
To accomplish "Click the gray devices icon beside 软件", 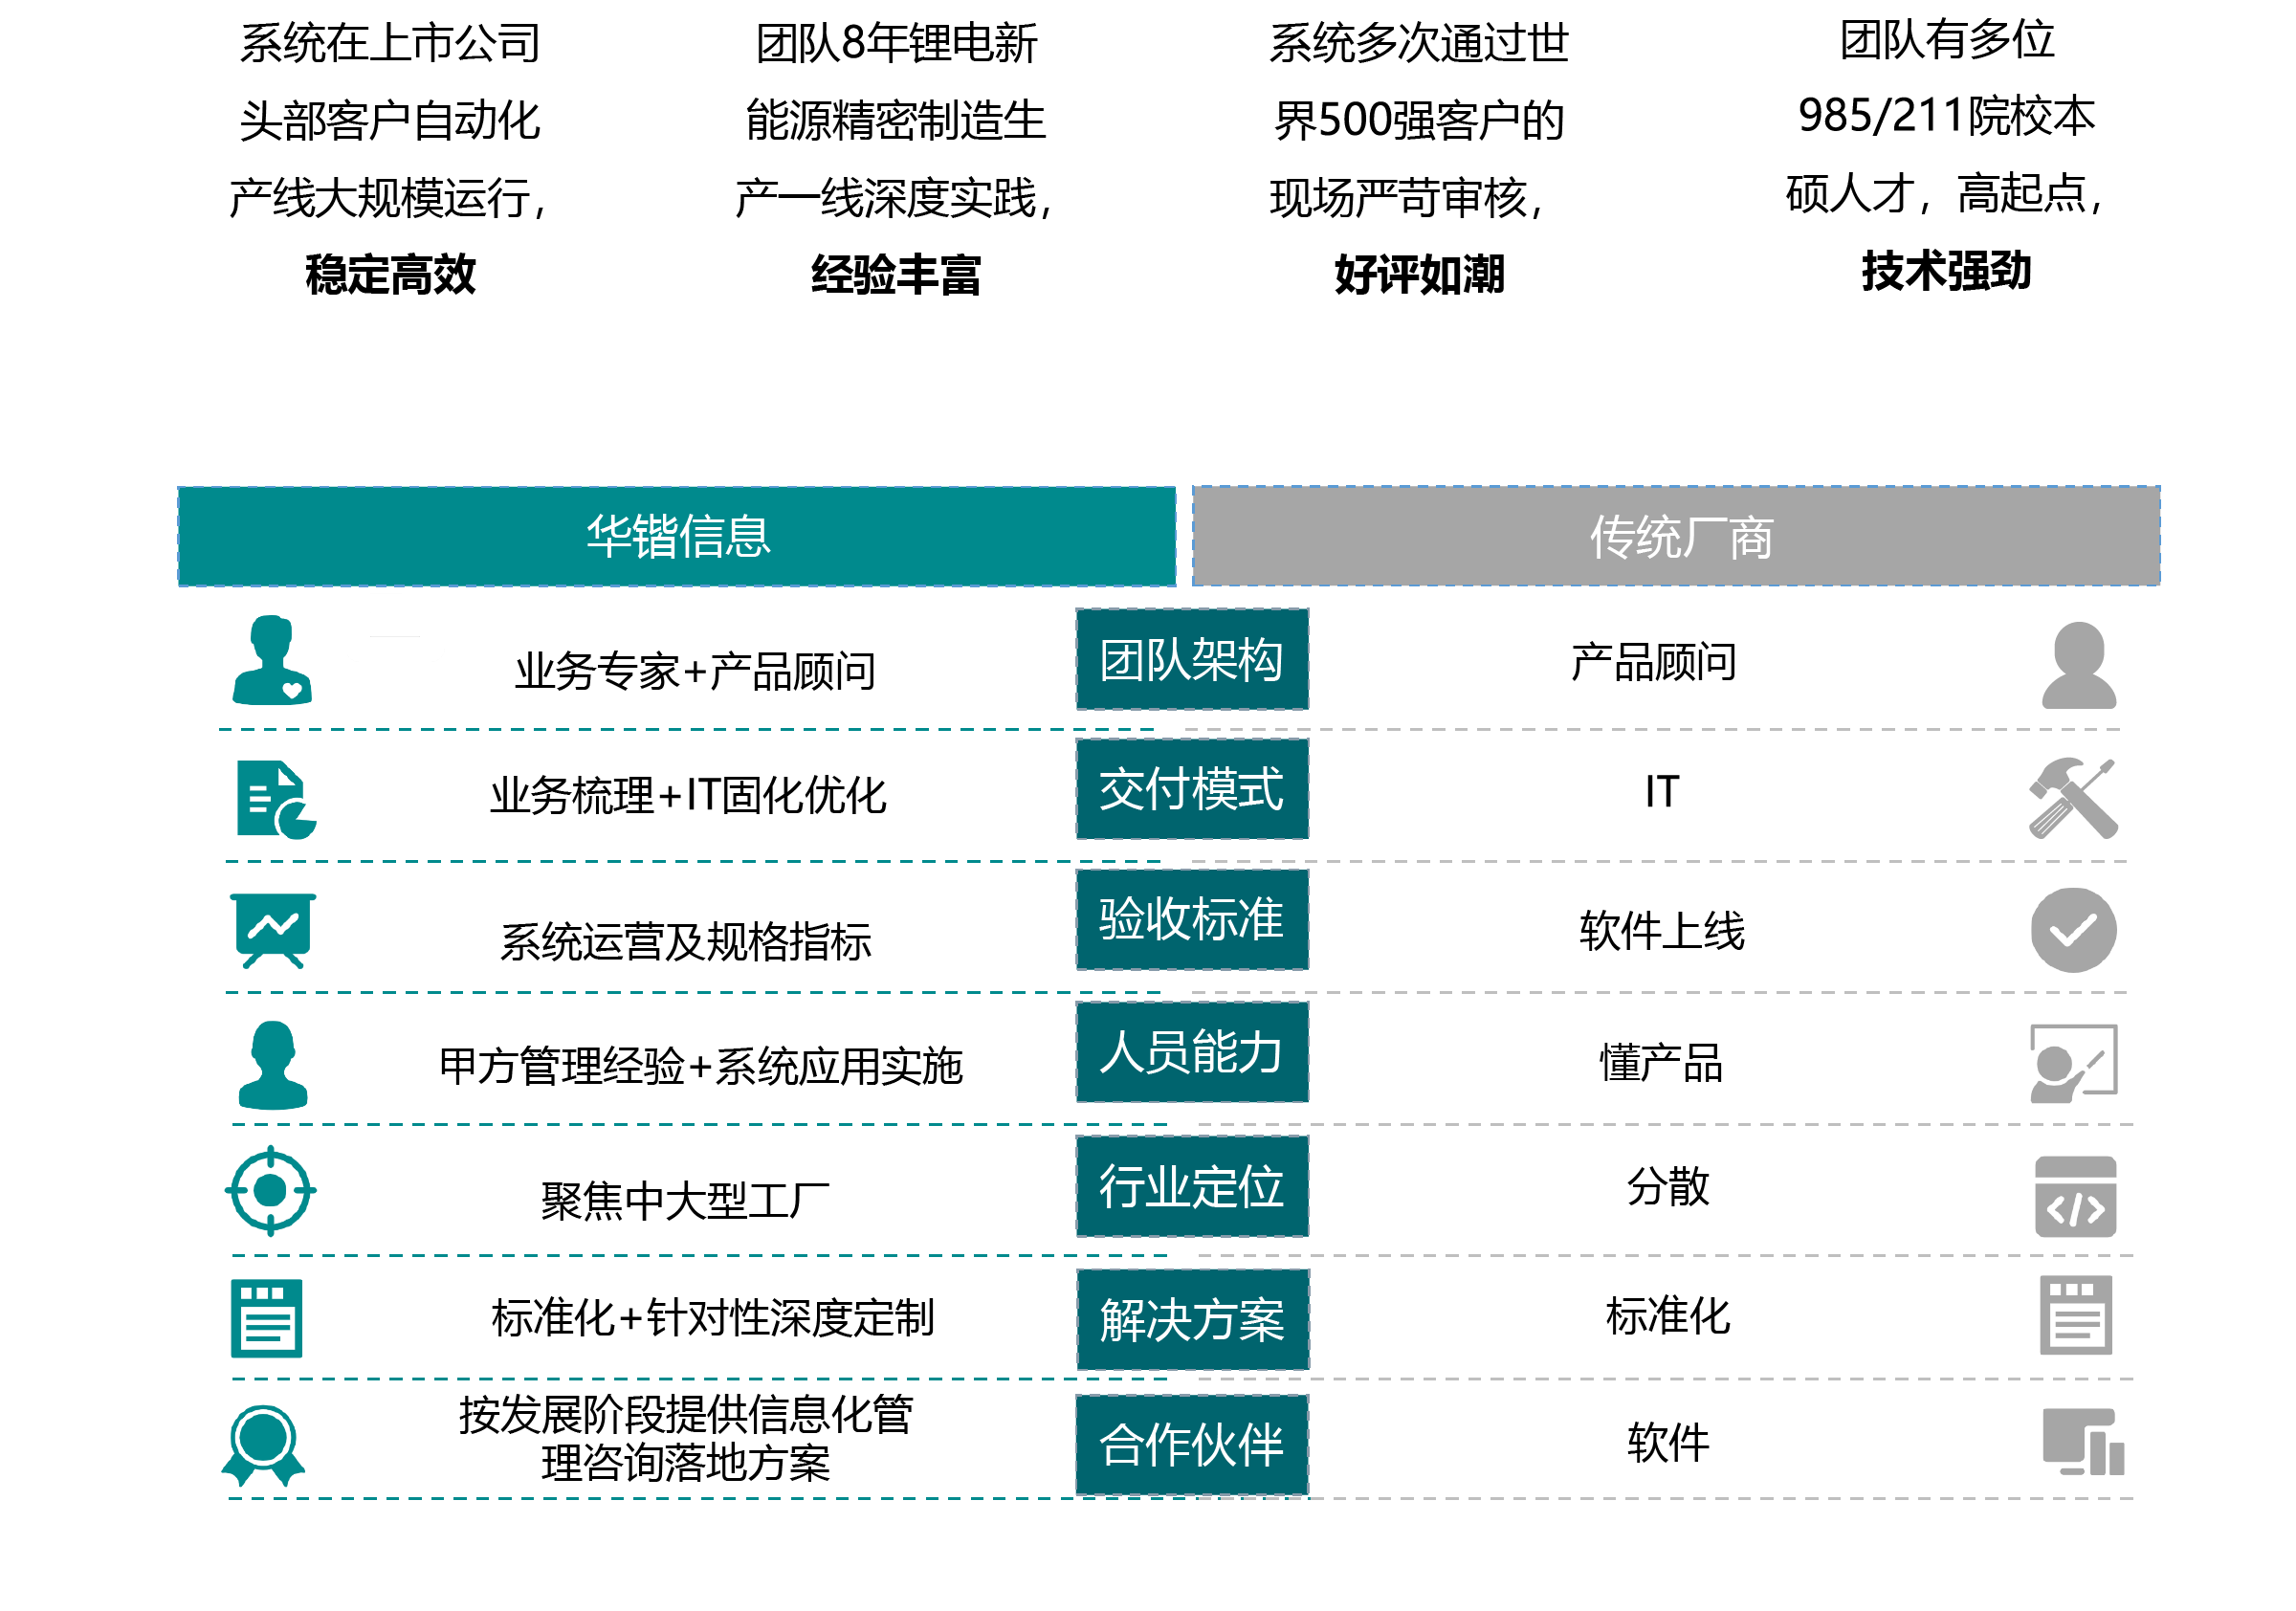I will 2082,1442.
